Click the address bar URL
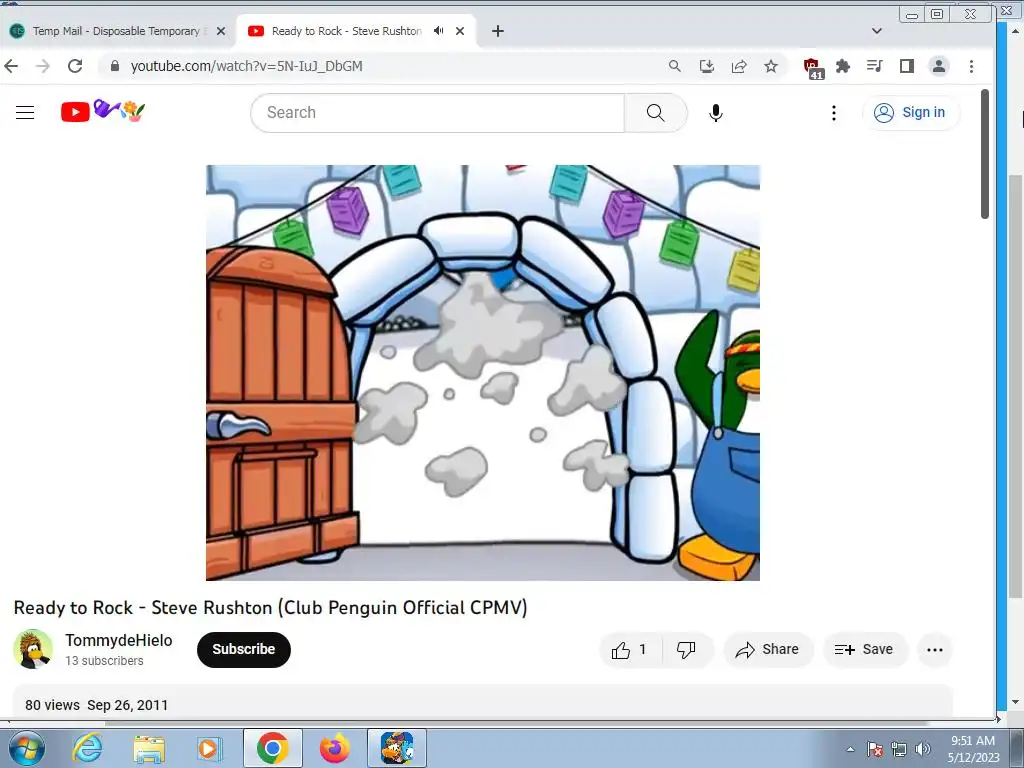This screenshot has width=1024, height=768. coord(246,66)
